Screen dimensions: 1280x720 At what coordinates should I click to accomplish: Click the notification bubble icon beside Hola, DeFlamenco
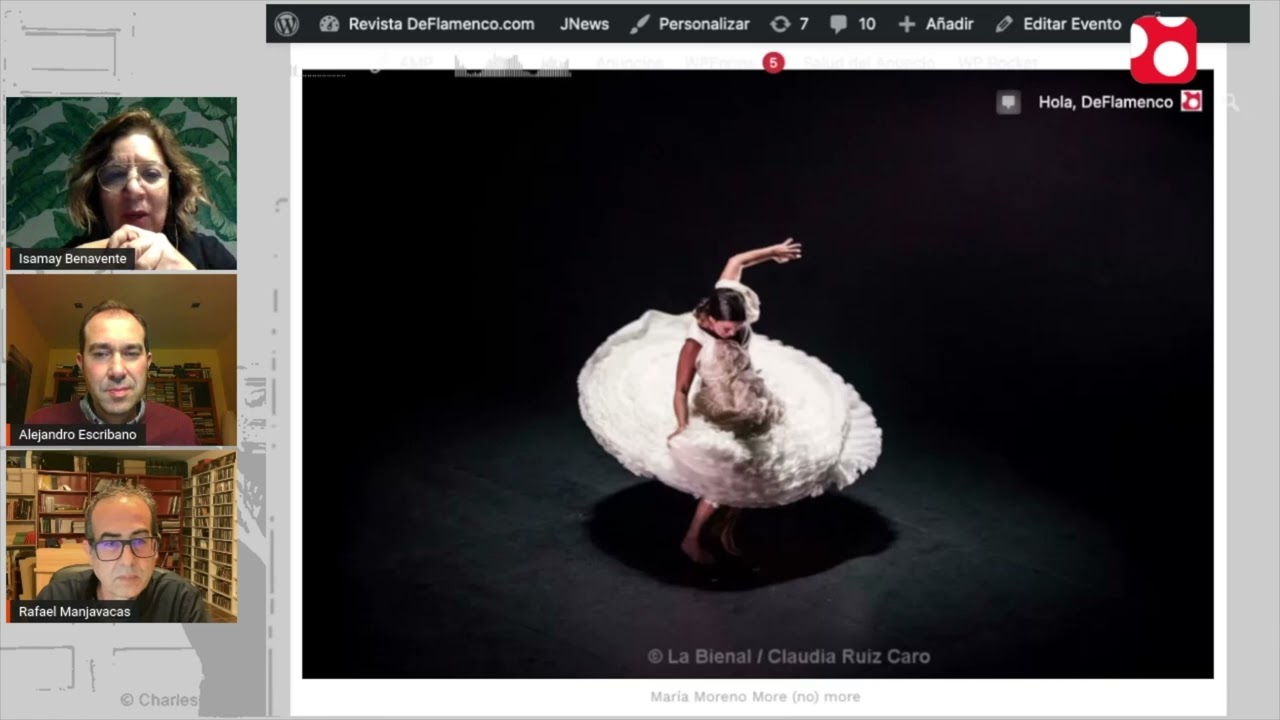(x=1008, y=102)
